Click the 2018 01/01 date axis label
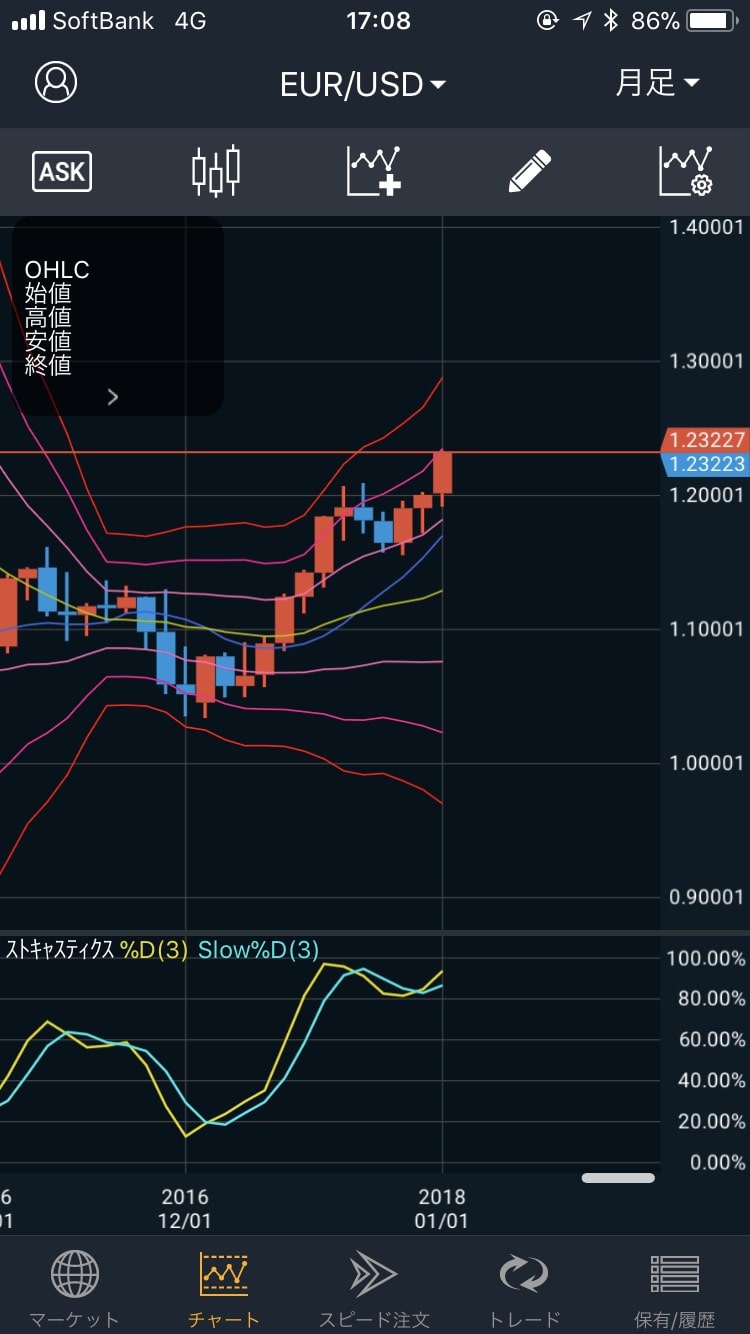750x1334 pixels. coord(441,1208)
